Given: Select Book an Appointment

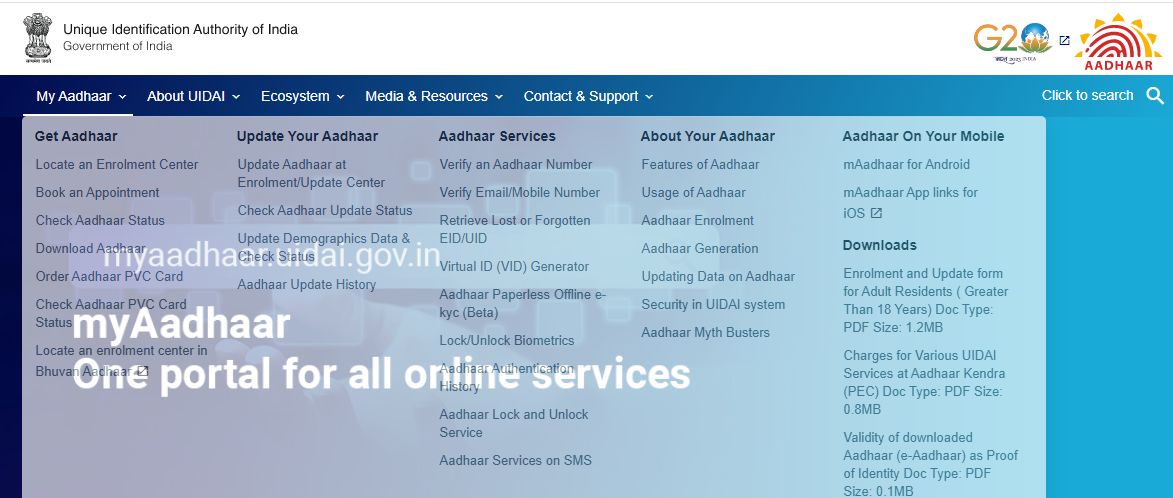Looking at the screenshot, I should pyautogui.click(x=97, y=192).
